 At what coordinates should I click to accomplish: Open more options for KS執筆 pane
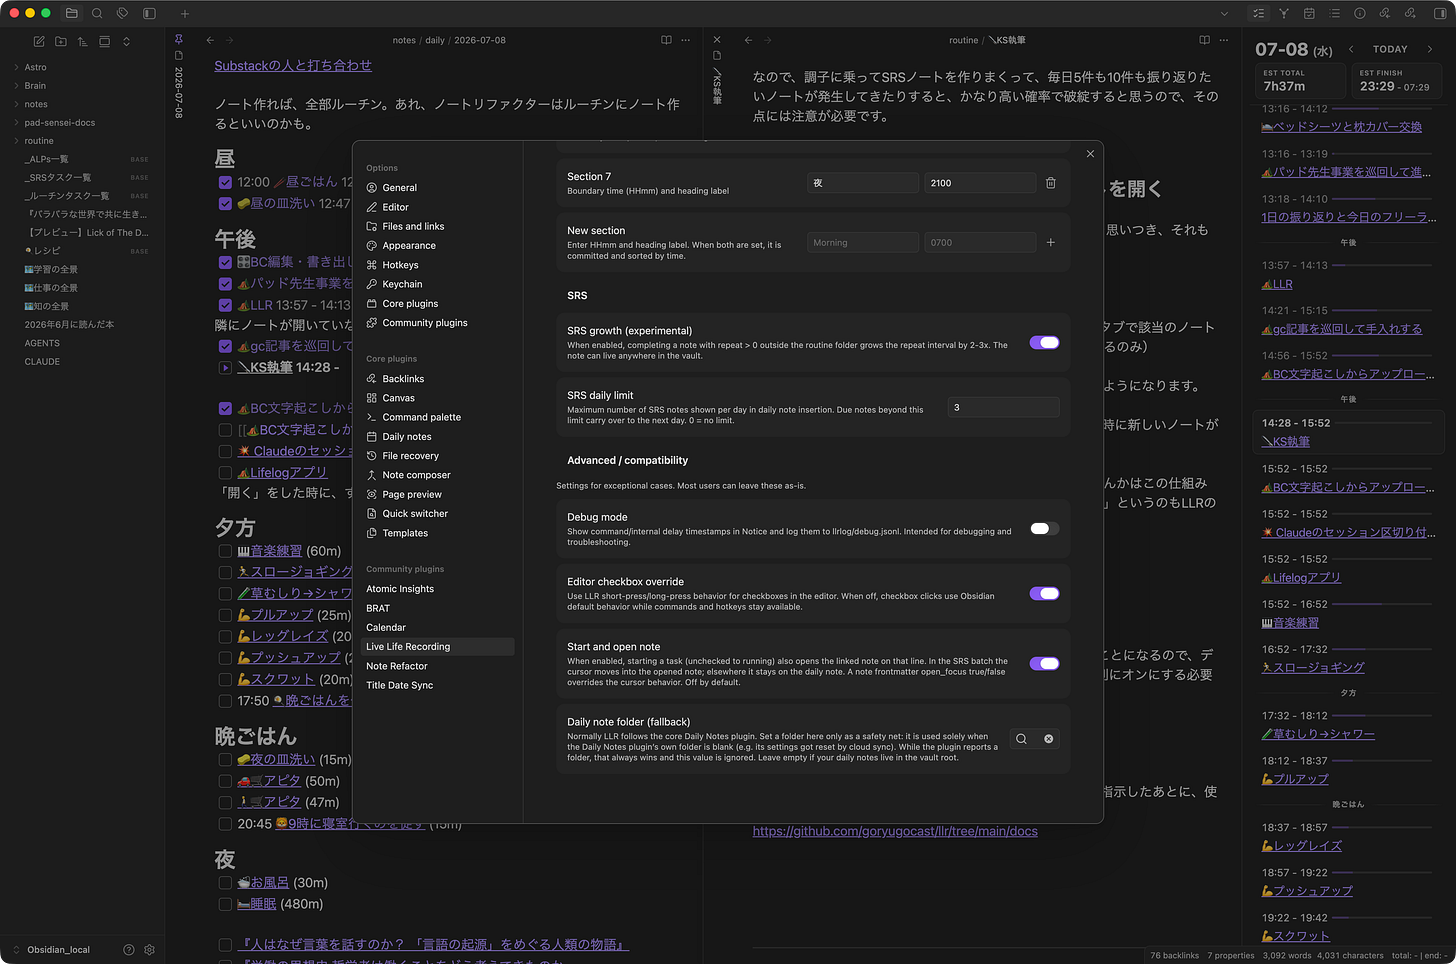pyautogui.click(x=1224, y=40)
